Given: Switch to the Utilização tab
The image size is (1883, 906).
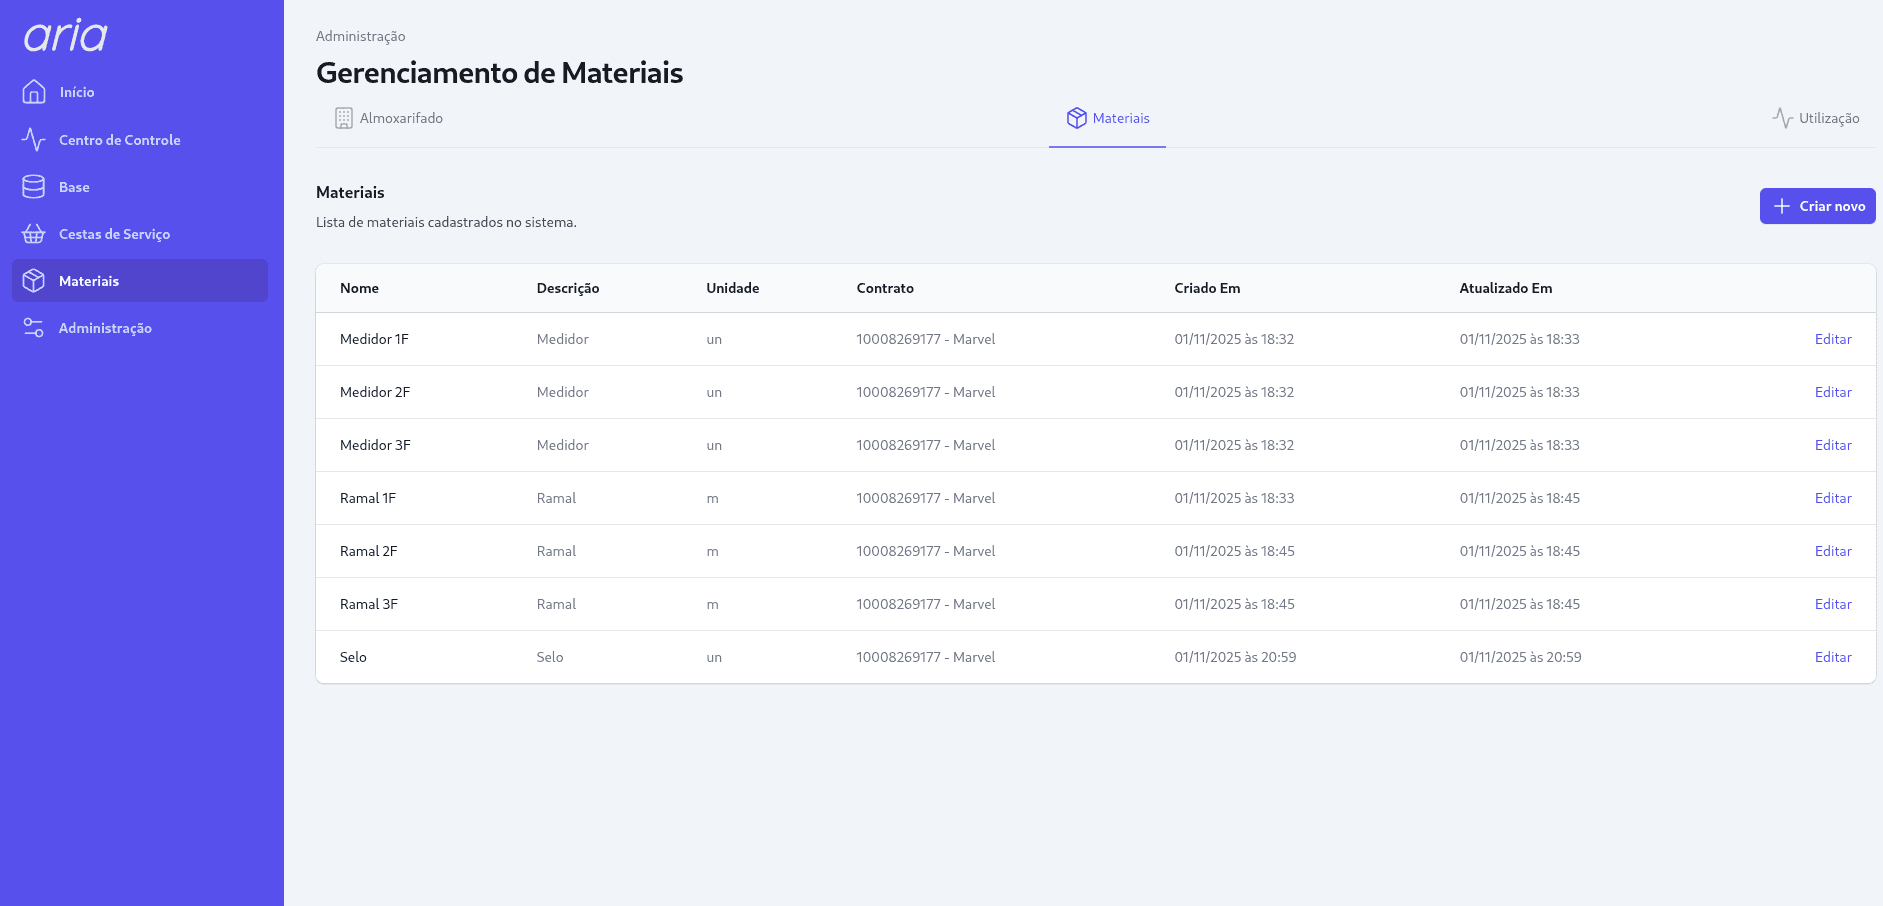Looking at the screenshot, I should click(1828, 118).
